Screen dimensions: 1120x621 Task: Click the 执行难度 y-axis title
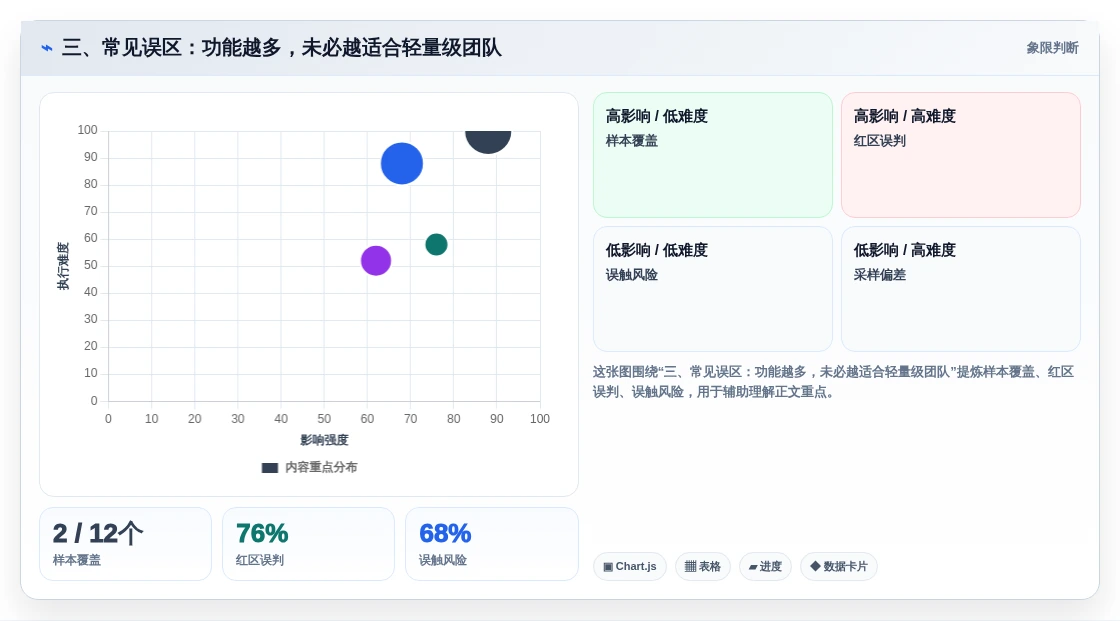64,266
